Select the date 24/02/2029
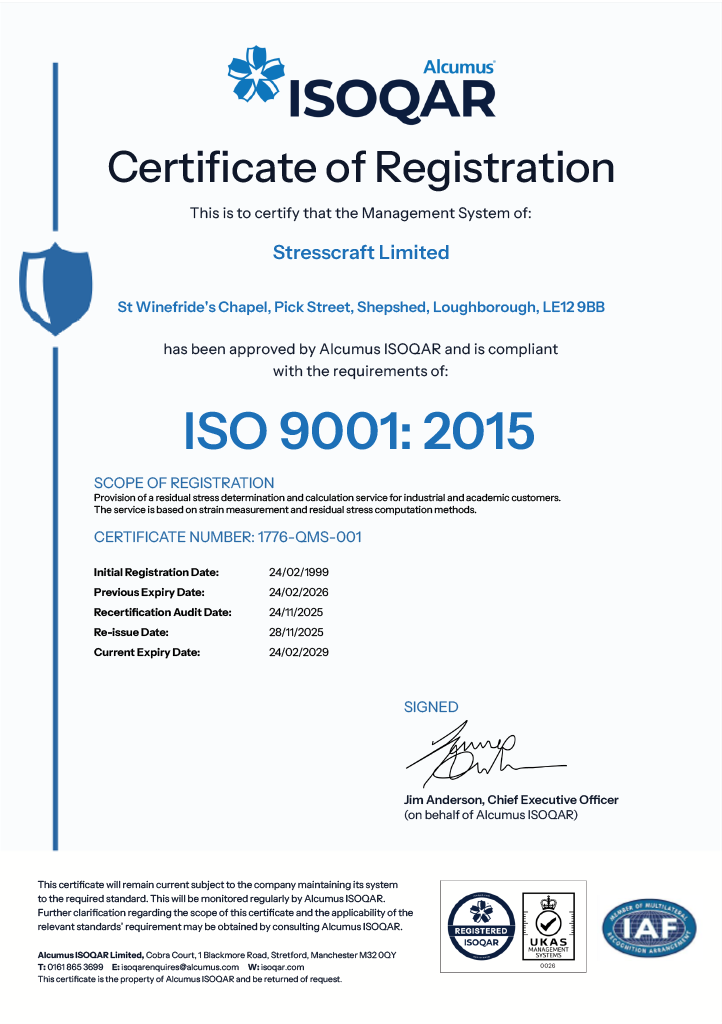This screenshot has height=1024, width=722. pyautogui.click(x=299, y=652)
